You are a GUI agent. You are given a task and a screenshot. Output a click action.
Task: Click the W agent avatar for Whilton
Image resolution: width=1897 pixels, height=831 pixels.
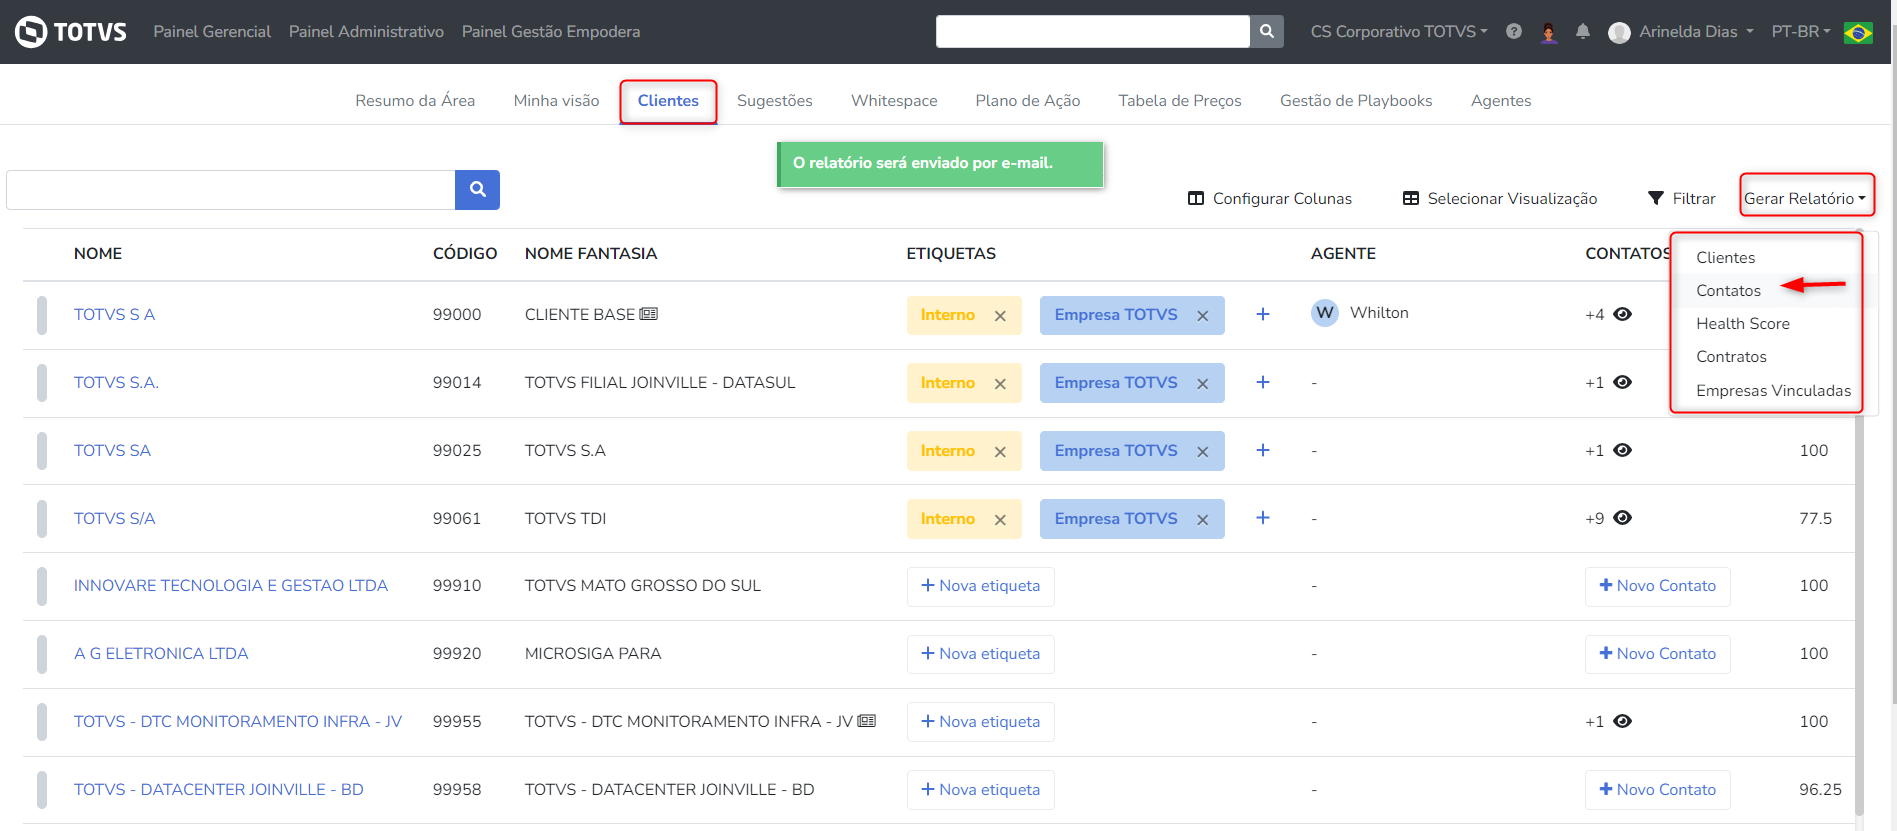[1325, 313]
